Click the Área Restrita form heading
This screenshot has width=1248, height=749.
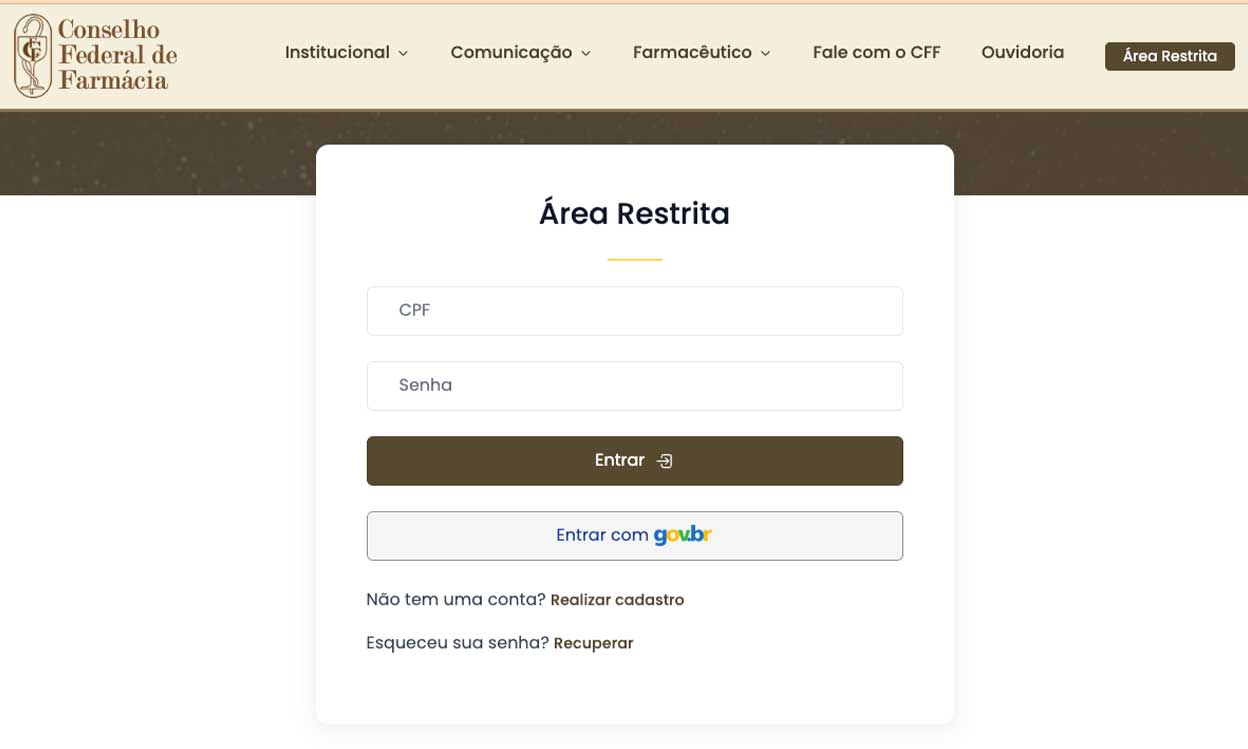(x=634, y=214)
